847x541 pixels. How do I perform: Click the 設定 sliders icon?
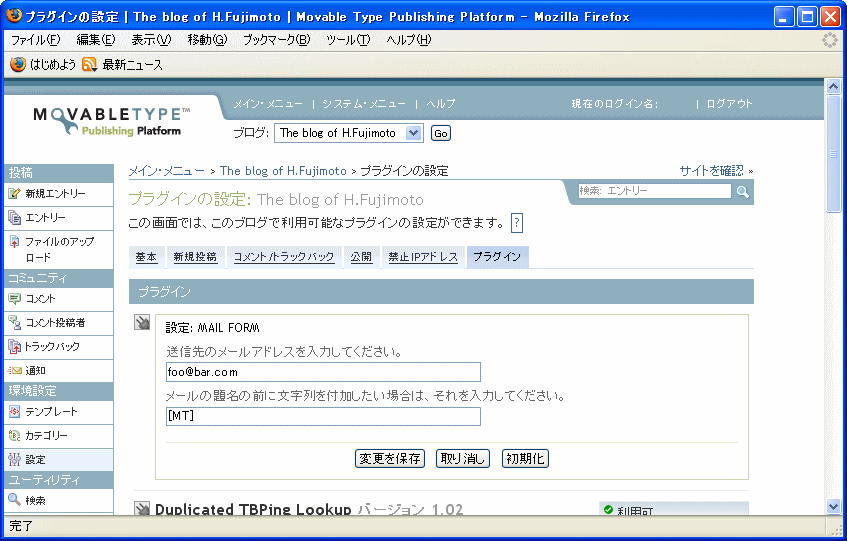pyautogui.click(x=15, y=459)
